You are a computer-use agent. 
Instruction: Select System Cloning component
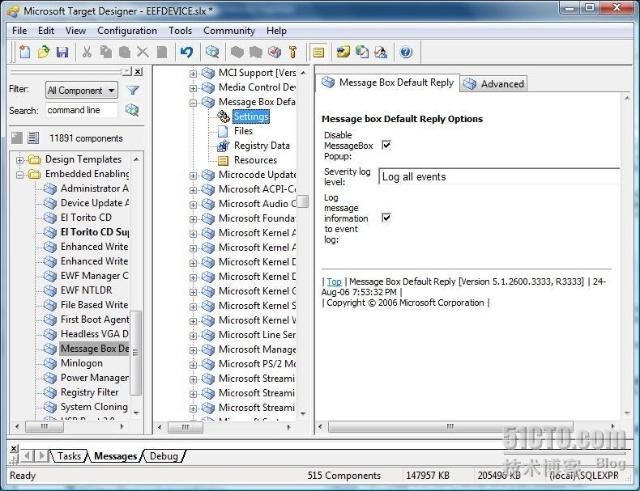click(x=94, y=407)
